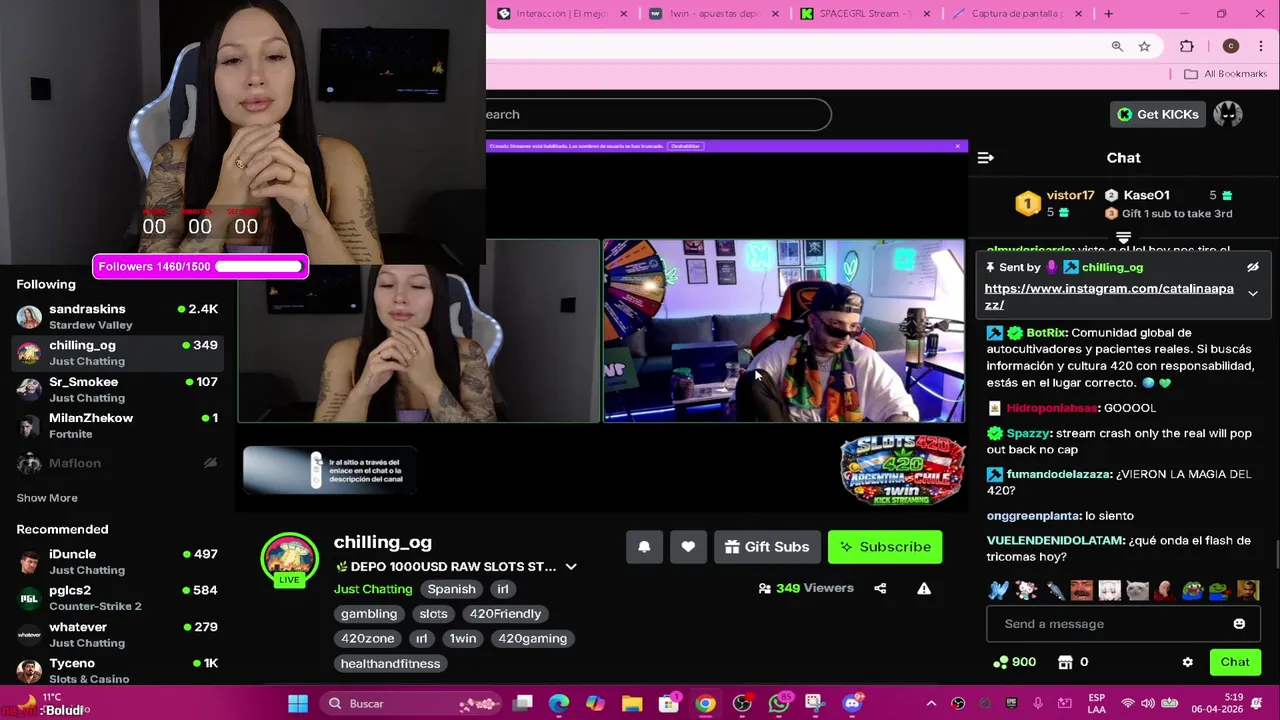
Task: Open sandraskins in the Following list
Action: pos(118,317)
